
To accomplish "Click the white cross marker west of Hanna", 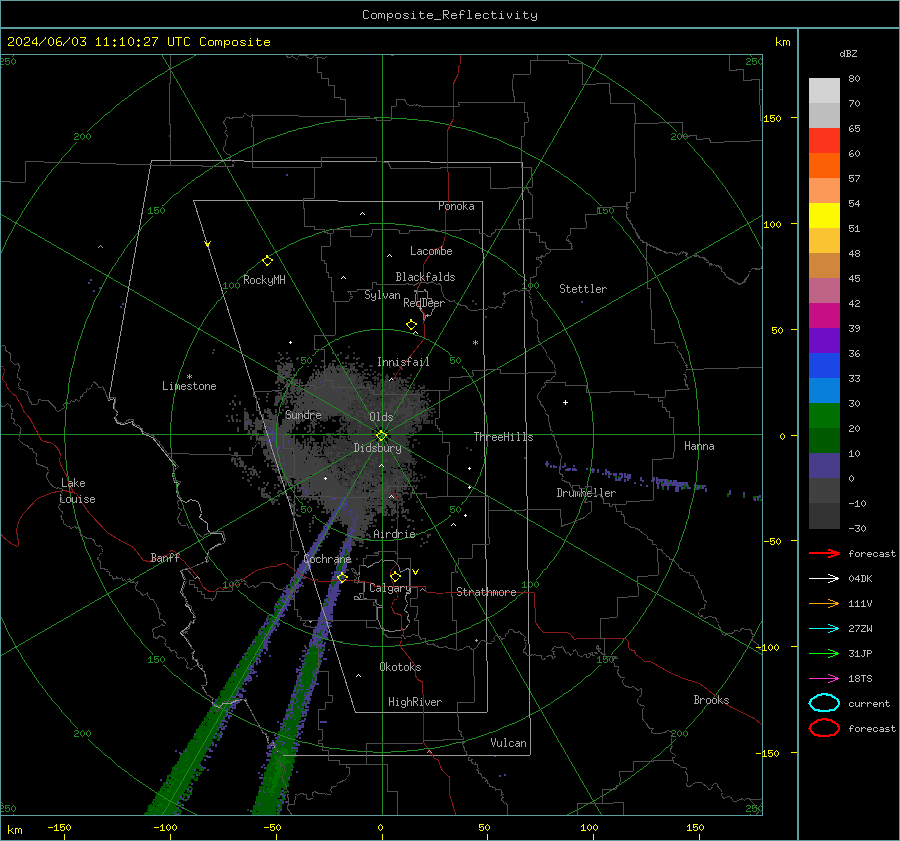I will 565,402.
